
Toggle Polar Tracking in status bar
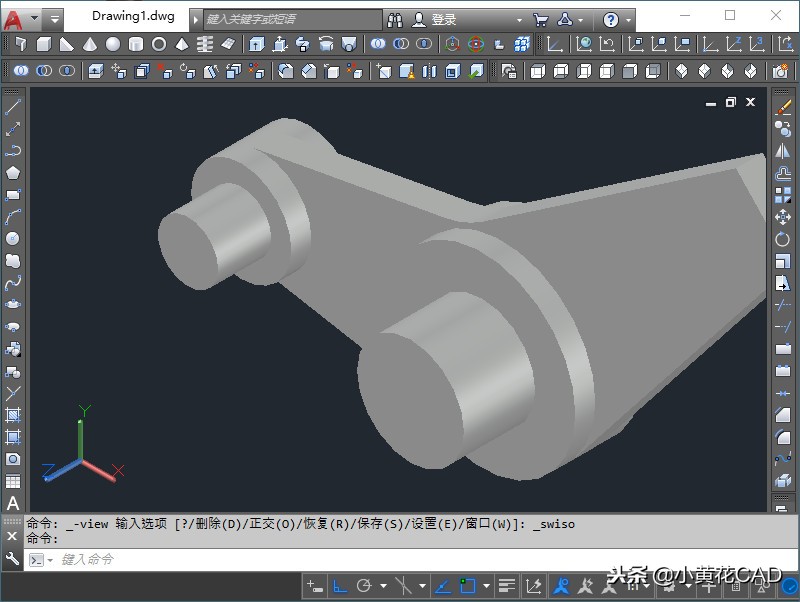(x=364, y=586)
